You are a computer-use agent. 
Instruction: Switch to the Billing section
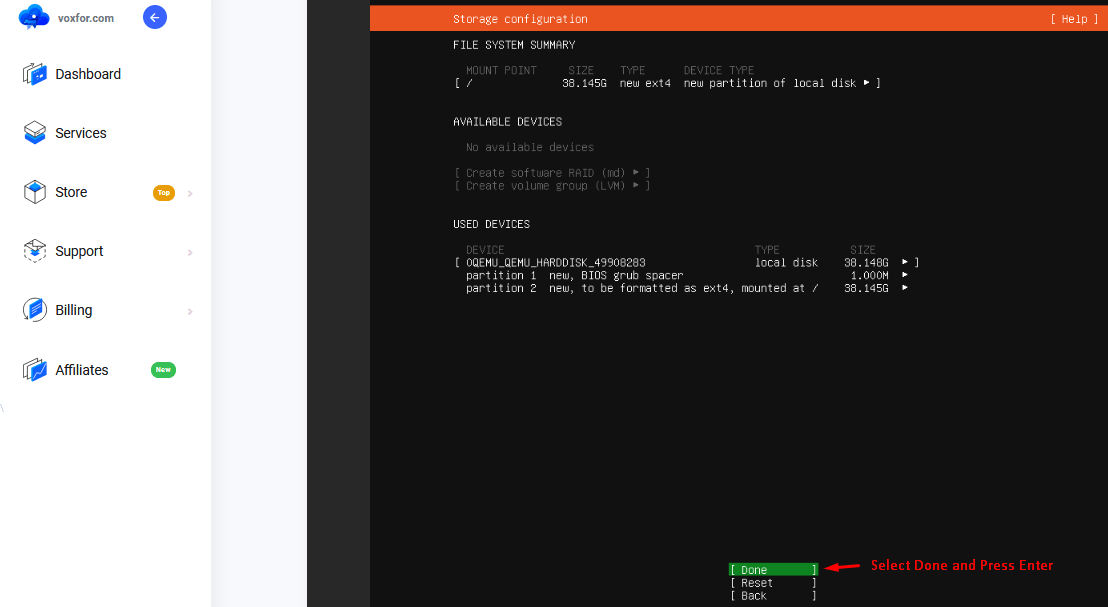tap(72, 310)
